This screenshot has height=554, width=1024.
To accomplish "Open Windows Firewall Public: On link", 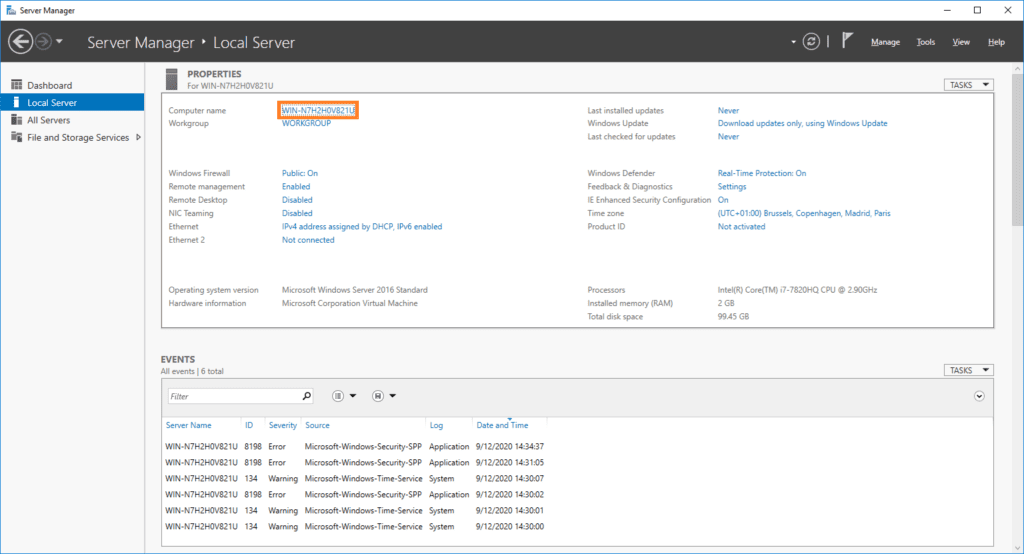I will pos(300,173).
